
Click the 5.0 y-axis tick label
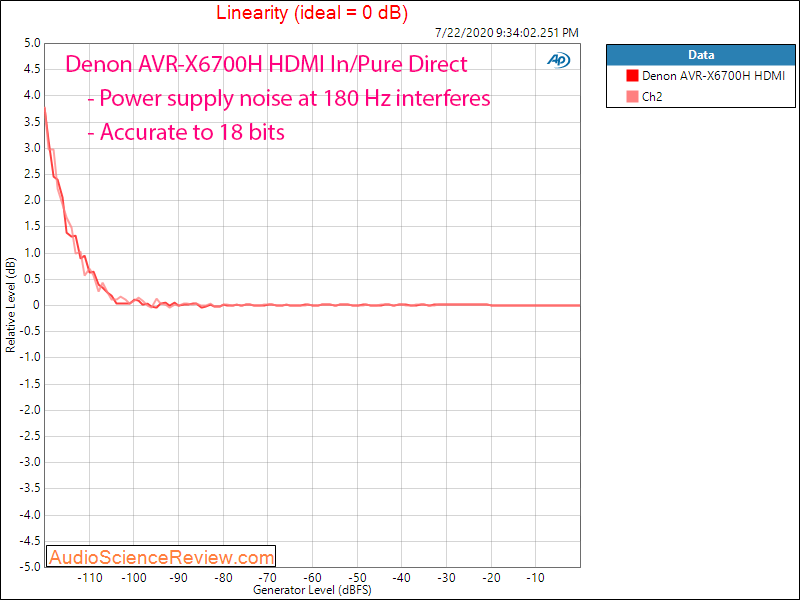(32, 43)
